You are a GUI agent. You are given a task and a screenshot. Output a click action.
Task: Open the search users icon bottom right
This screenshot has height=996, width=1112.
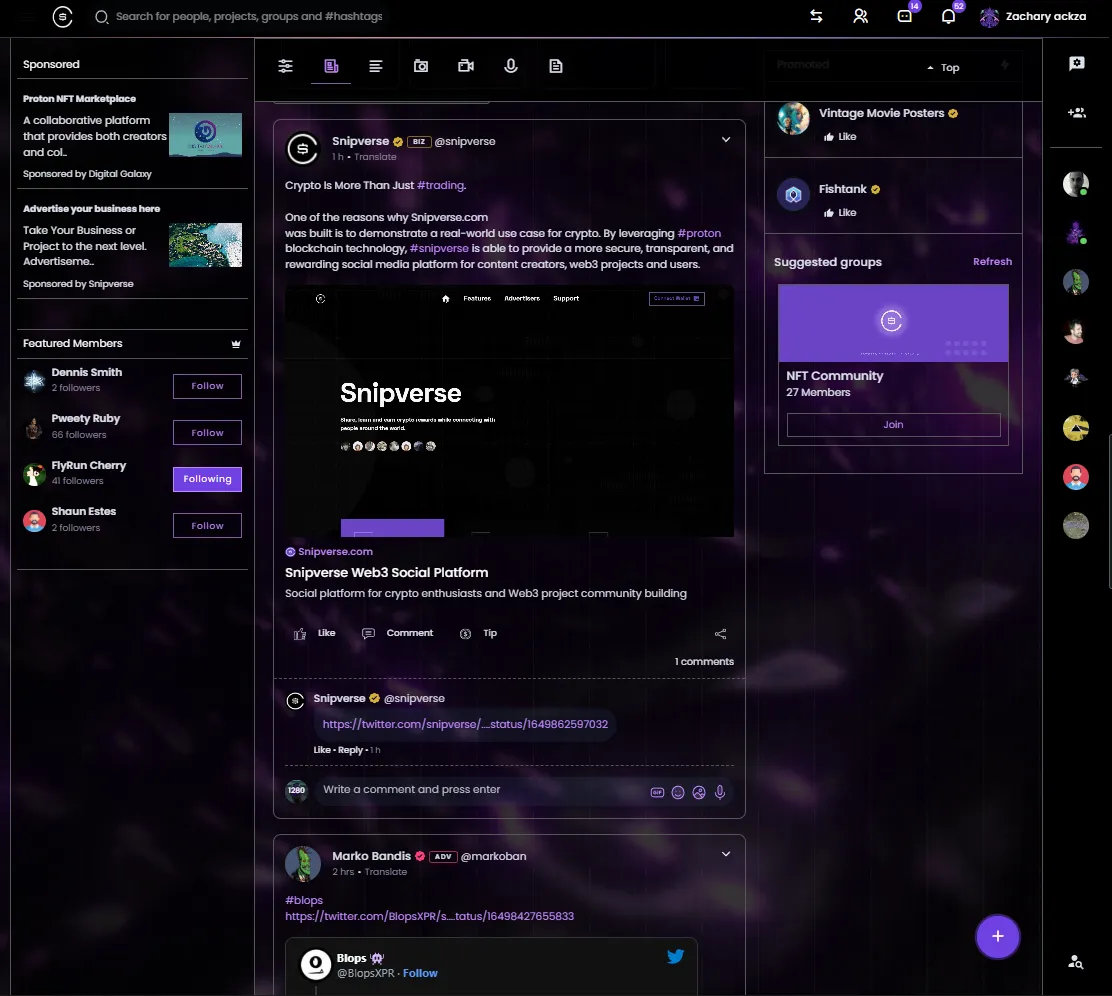point(1075,962)
